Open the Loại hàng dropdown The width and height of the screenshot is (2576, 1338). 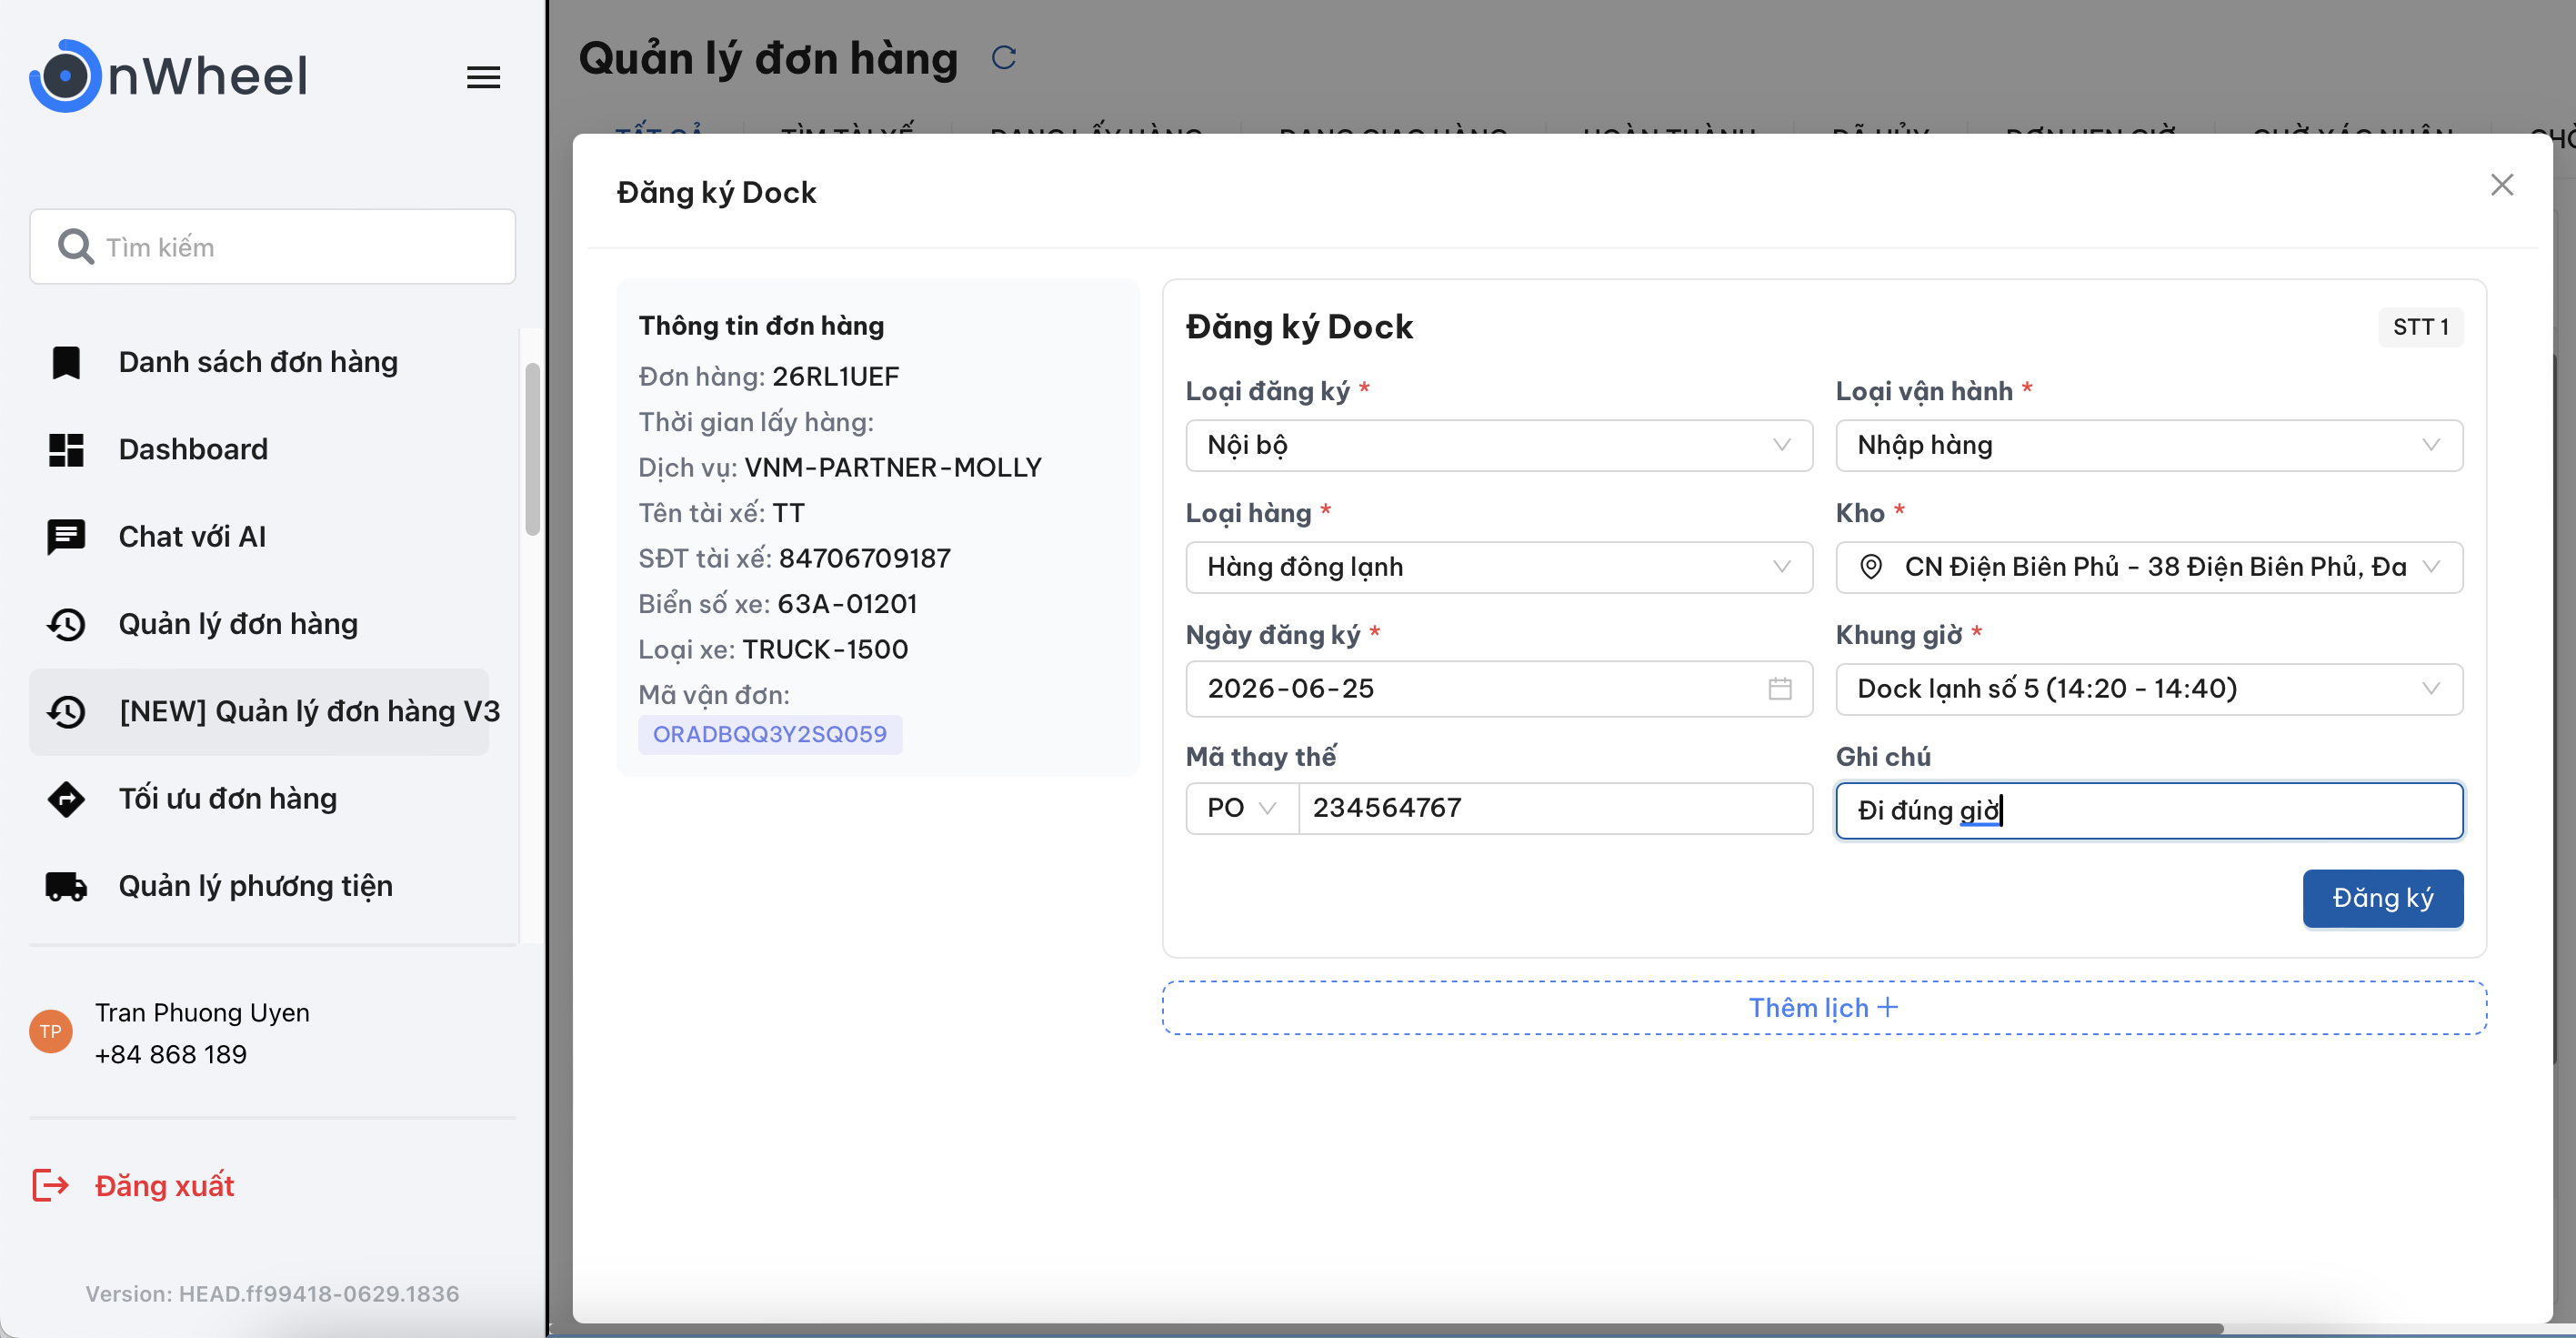pos(1498,567)
